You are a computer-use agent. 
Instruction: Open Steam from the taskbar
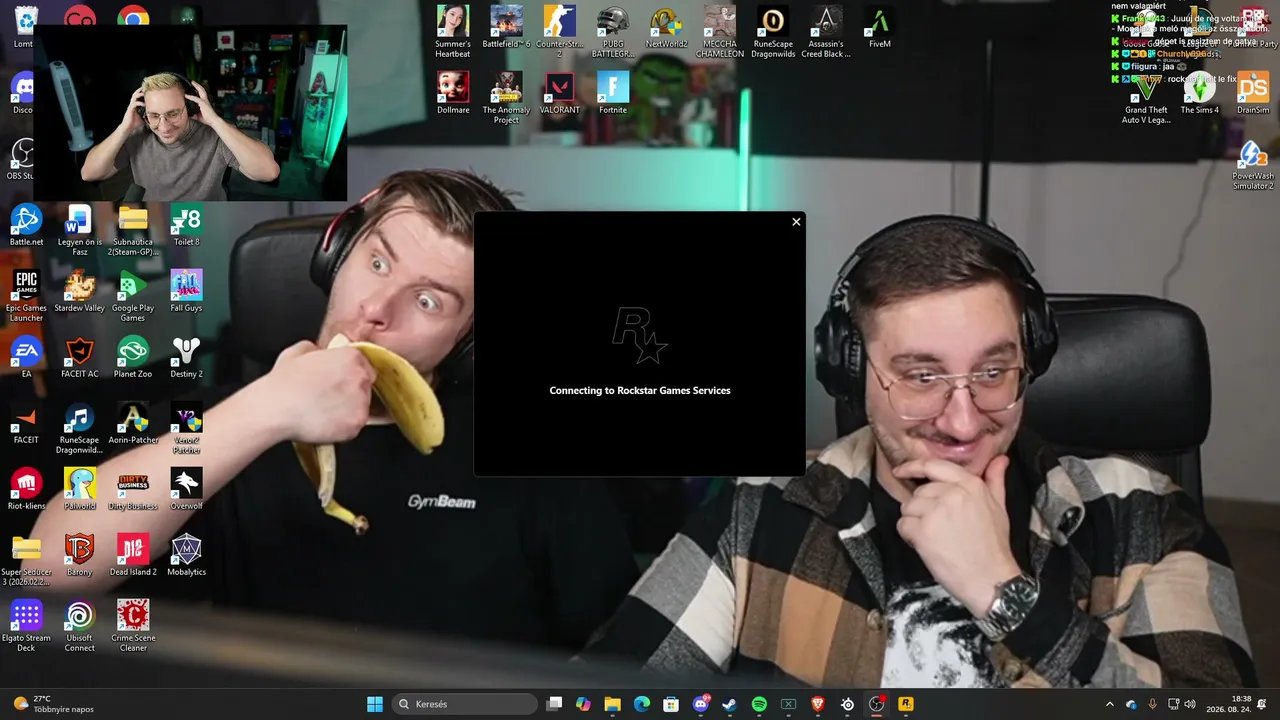point(730,704)
